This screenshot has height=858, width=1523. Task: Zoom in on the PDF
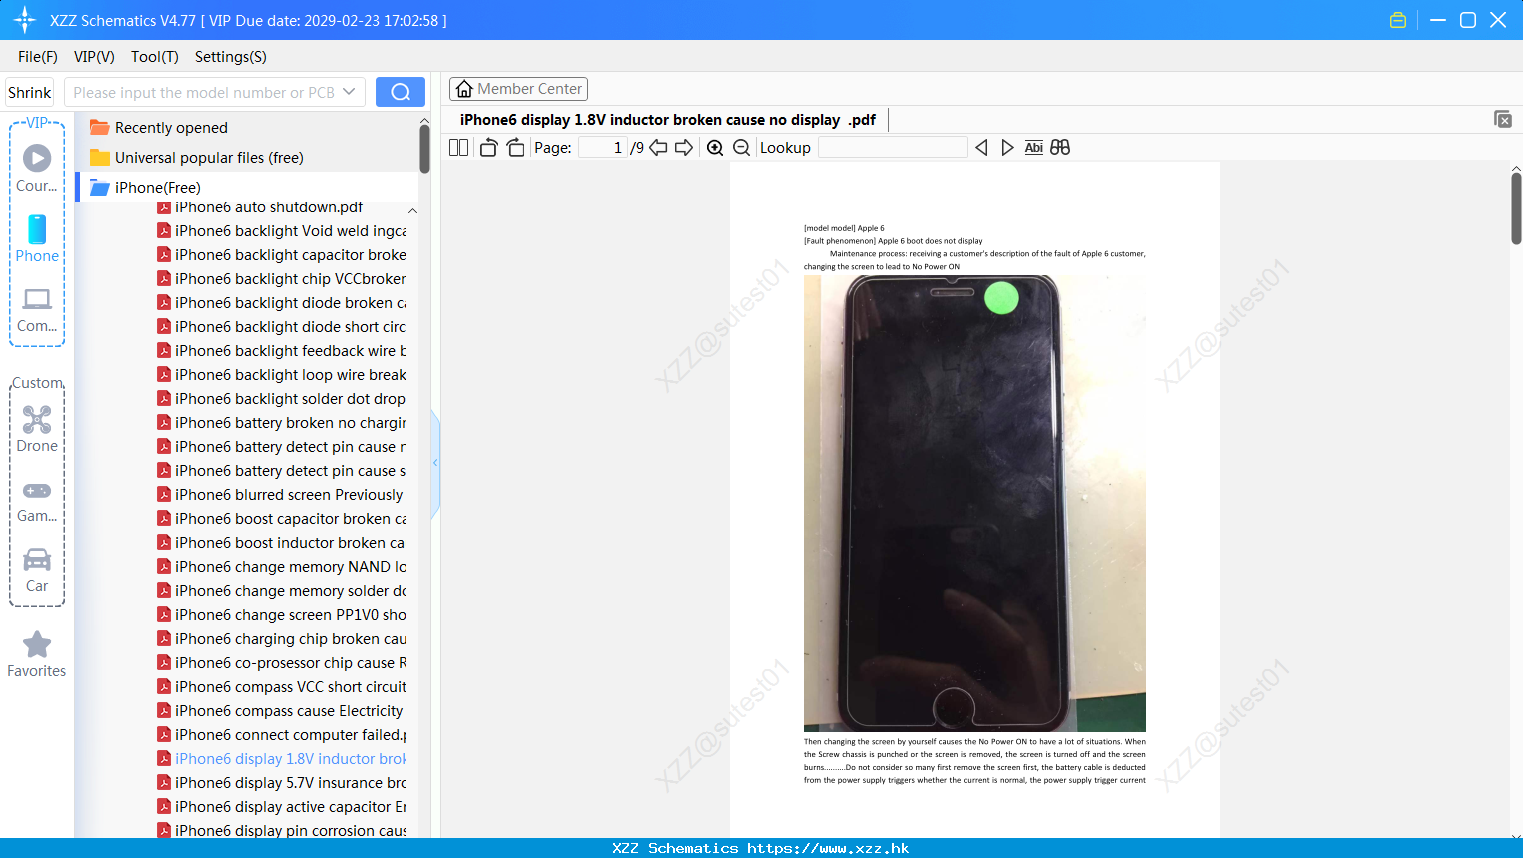point(715,147)
